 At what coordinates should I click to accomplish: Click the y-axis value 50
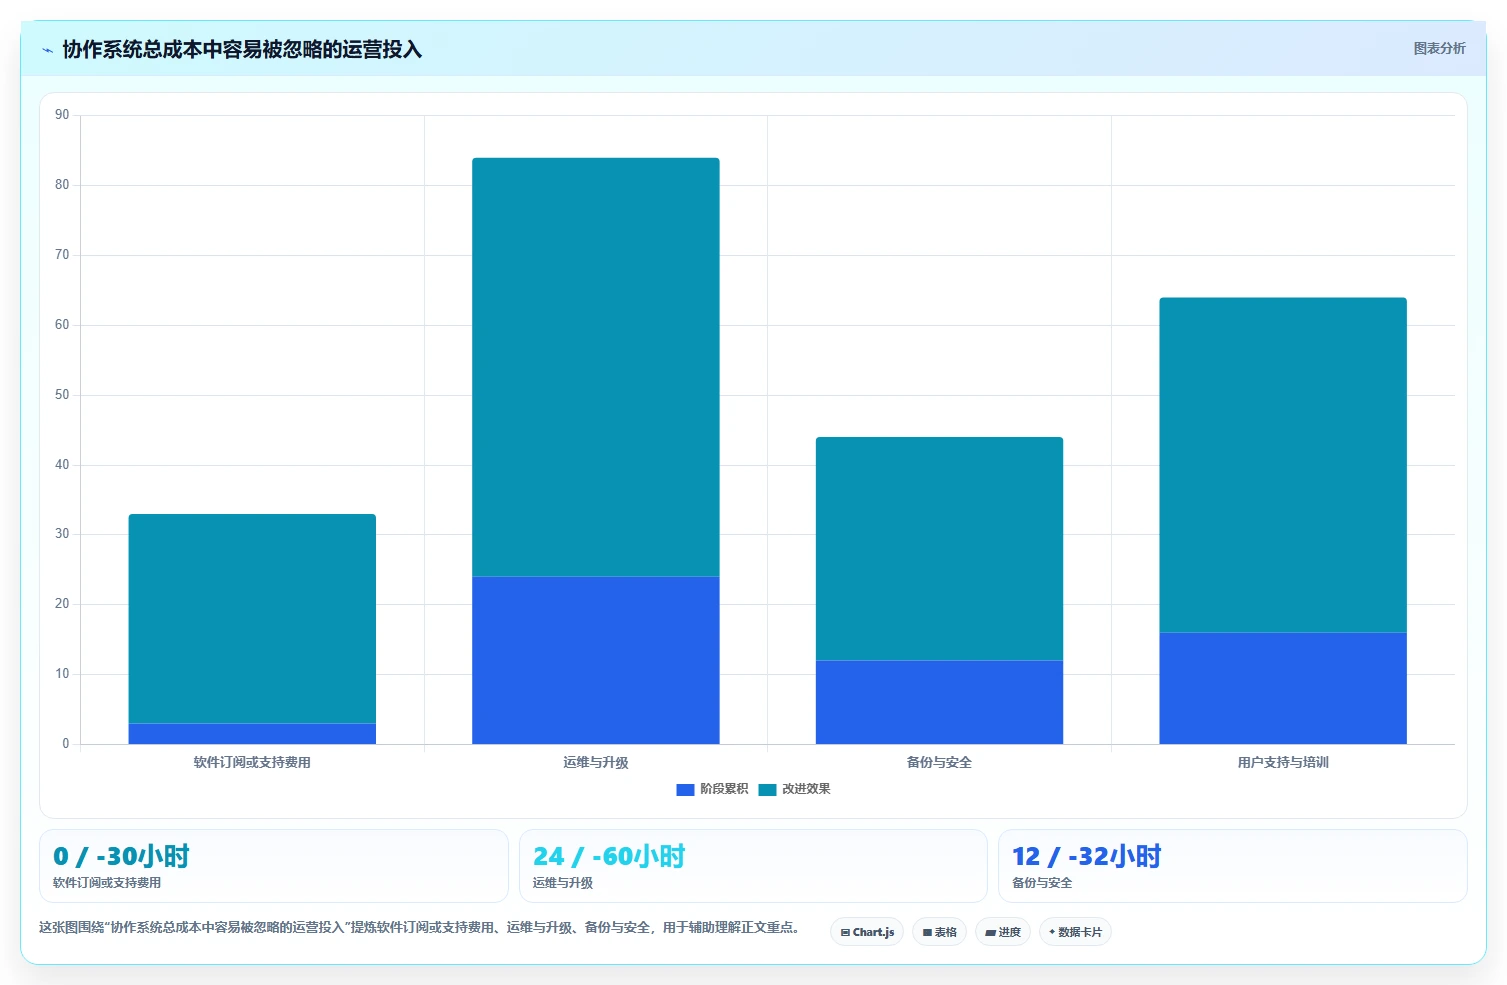(62, 395)
